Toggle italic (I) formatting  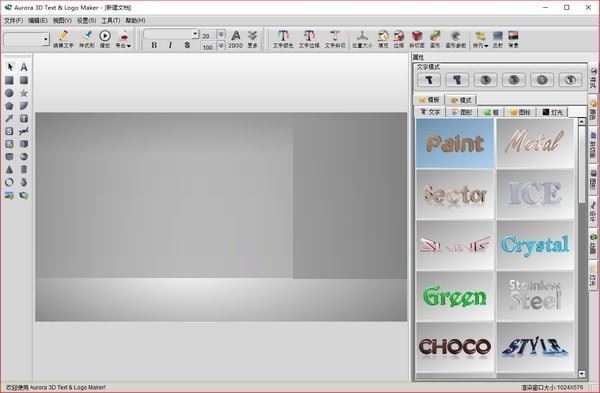point(170,45)
